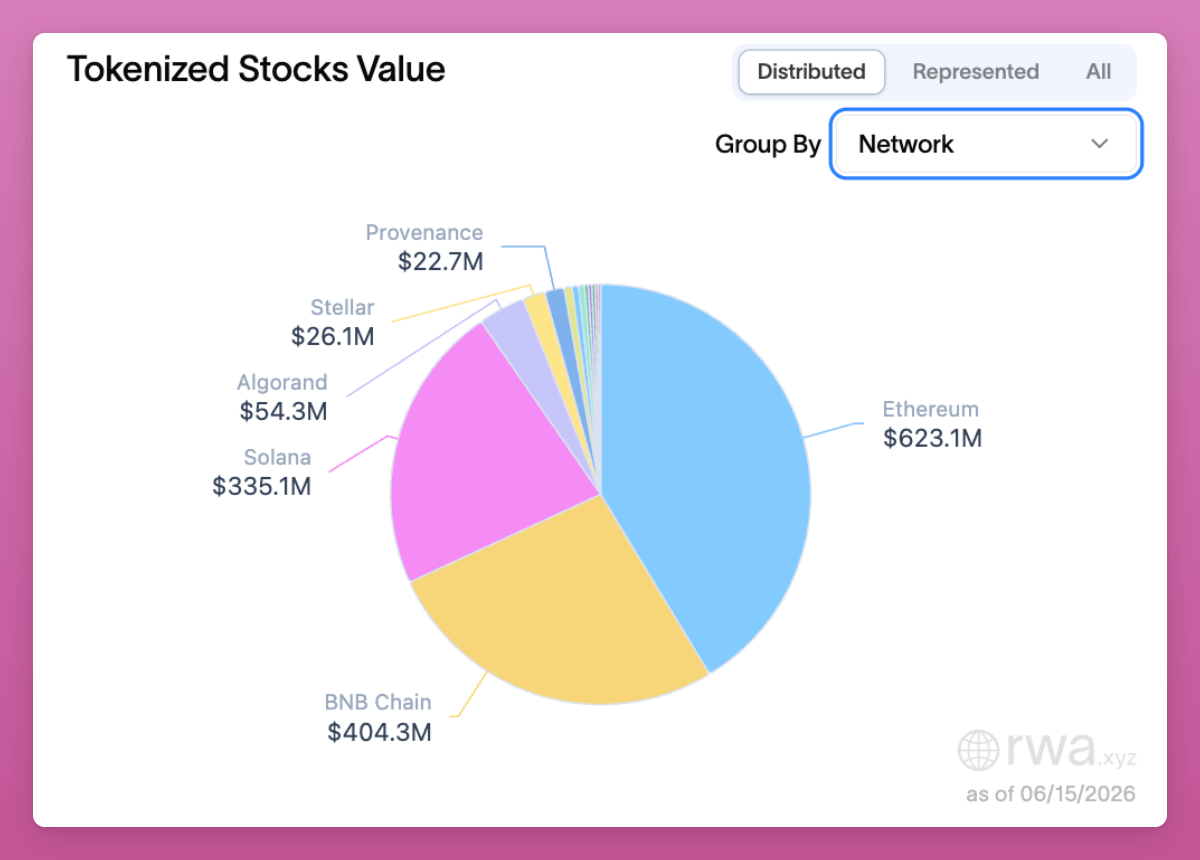Screen dimensions: 1200x860
Task: Switch to the All tab
Action: point(1098,72)
